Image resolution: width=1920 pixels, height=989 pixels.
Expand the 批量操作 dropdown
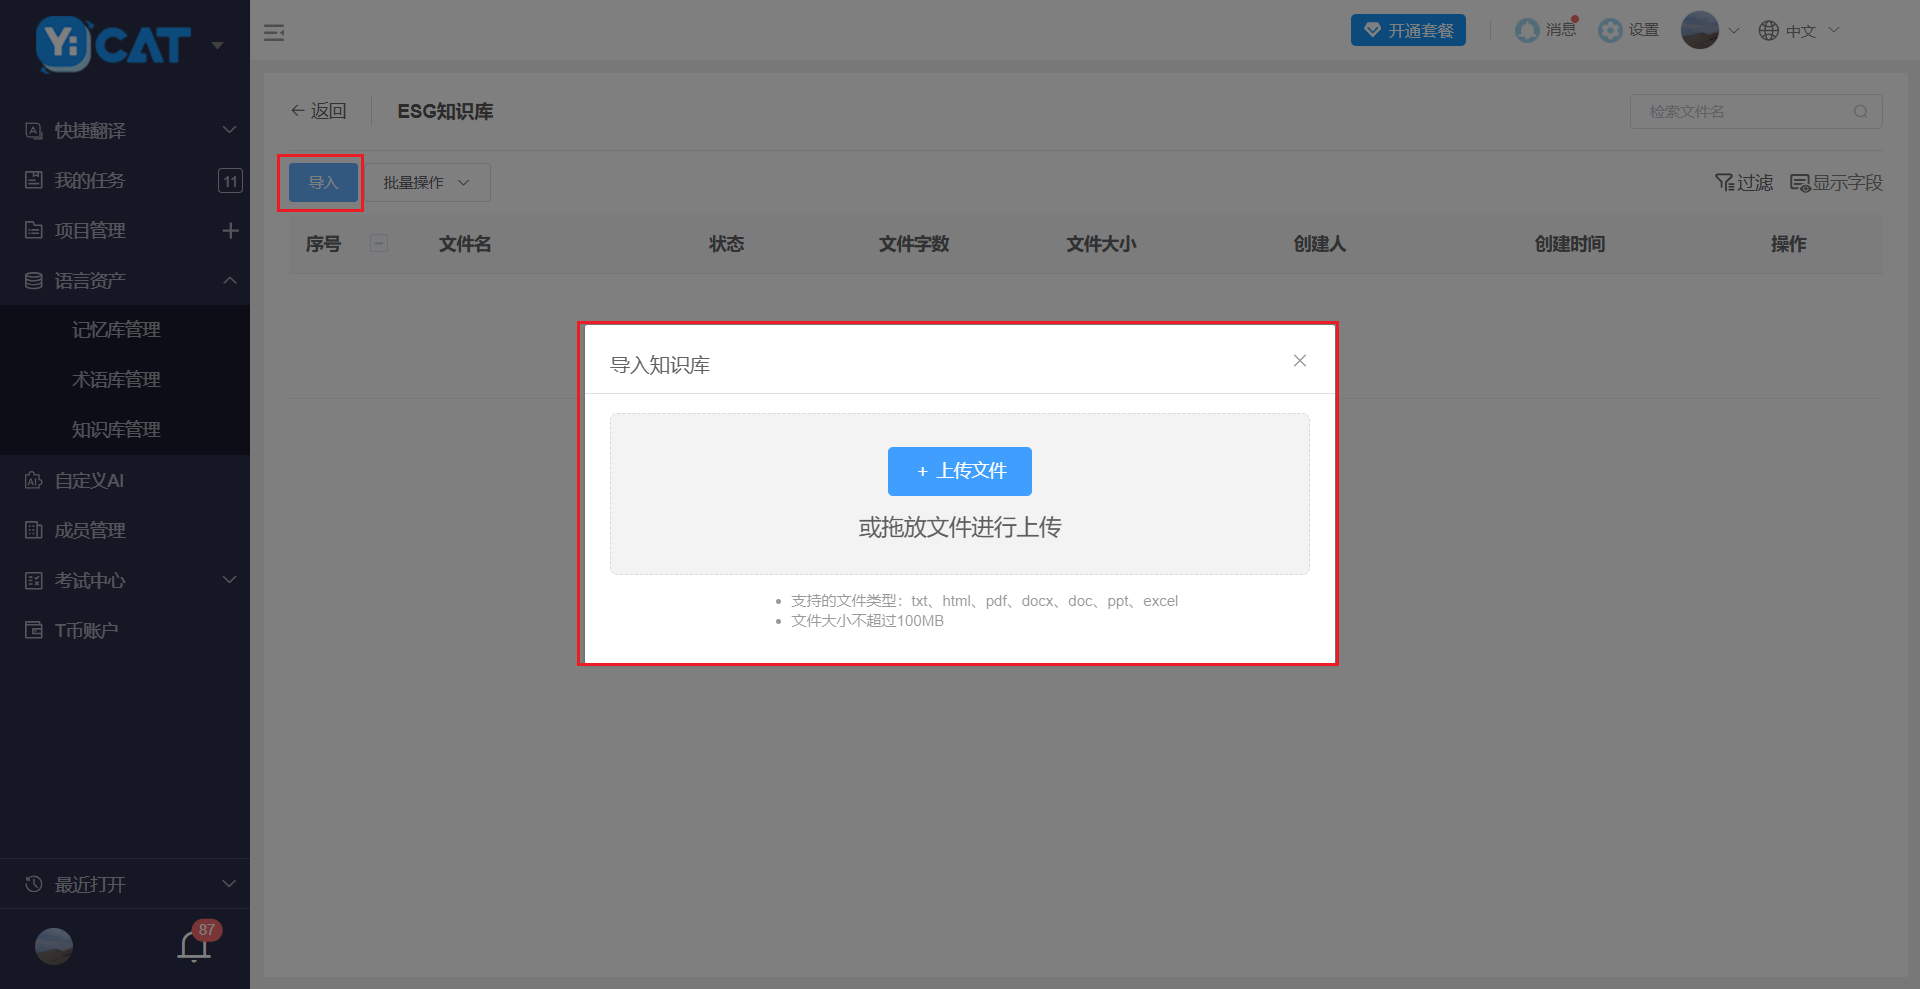426,183
